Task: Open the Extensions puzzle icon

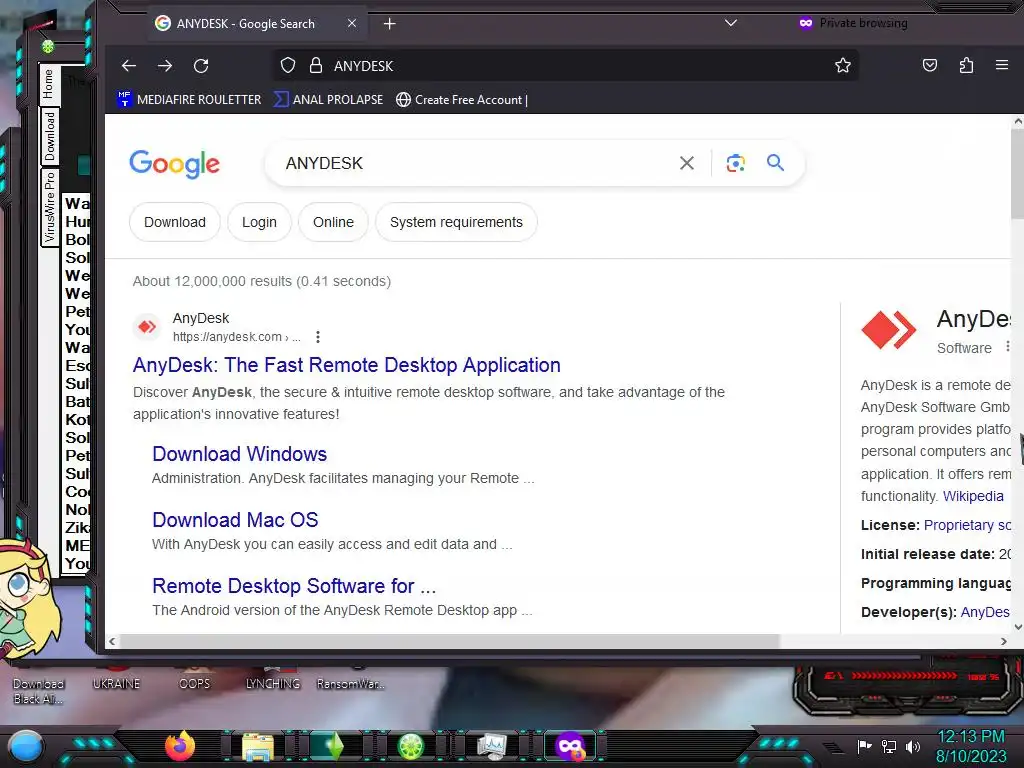Action: point(967,65)
